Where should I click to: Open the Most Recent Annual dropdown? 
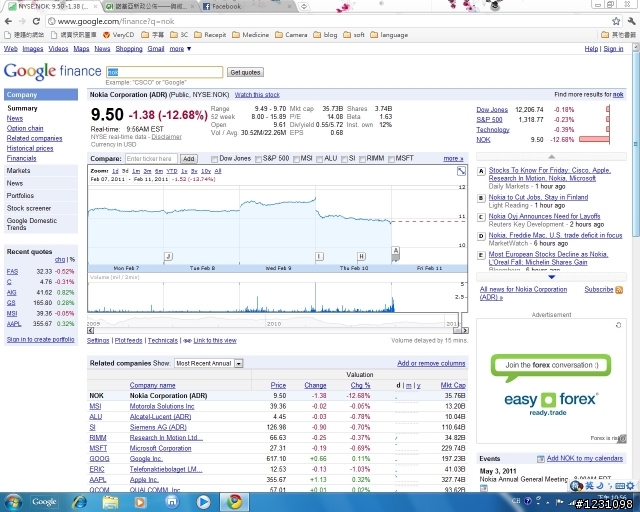pyautogui.click(x=209, y=363)
